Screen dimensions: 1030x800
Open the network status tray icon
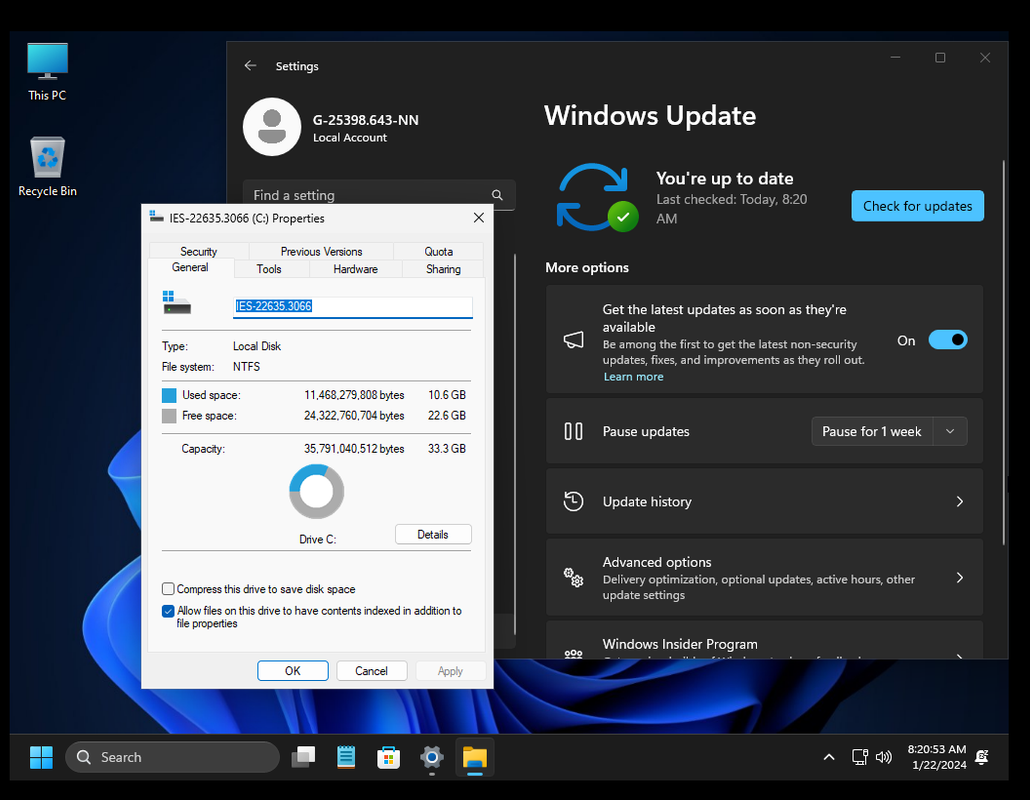click(860, 757)
